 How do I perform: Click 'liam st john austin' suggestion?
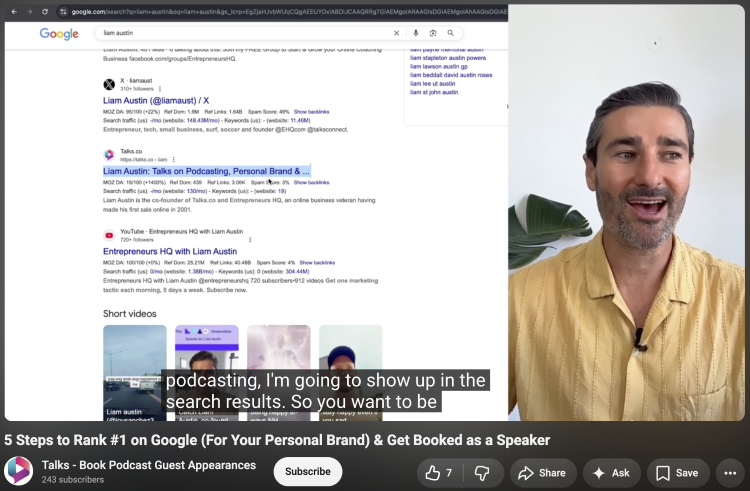coord(434,92)
